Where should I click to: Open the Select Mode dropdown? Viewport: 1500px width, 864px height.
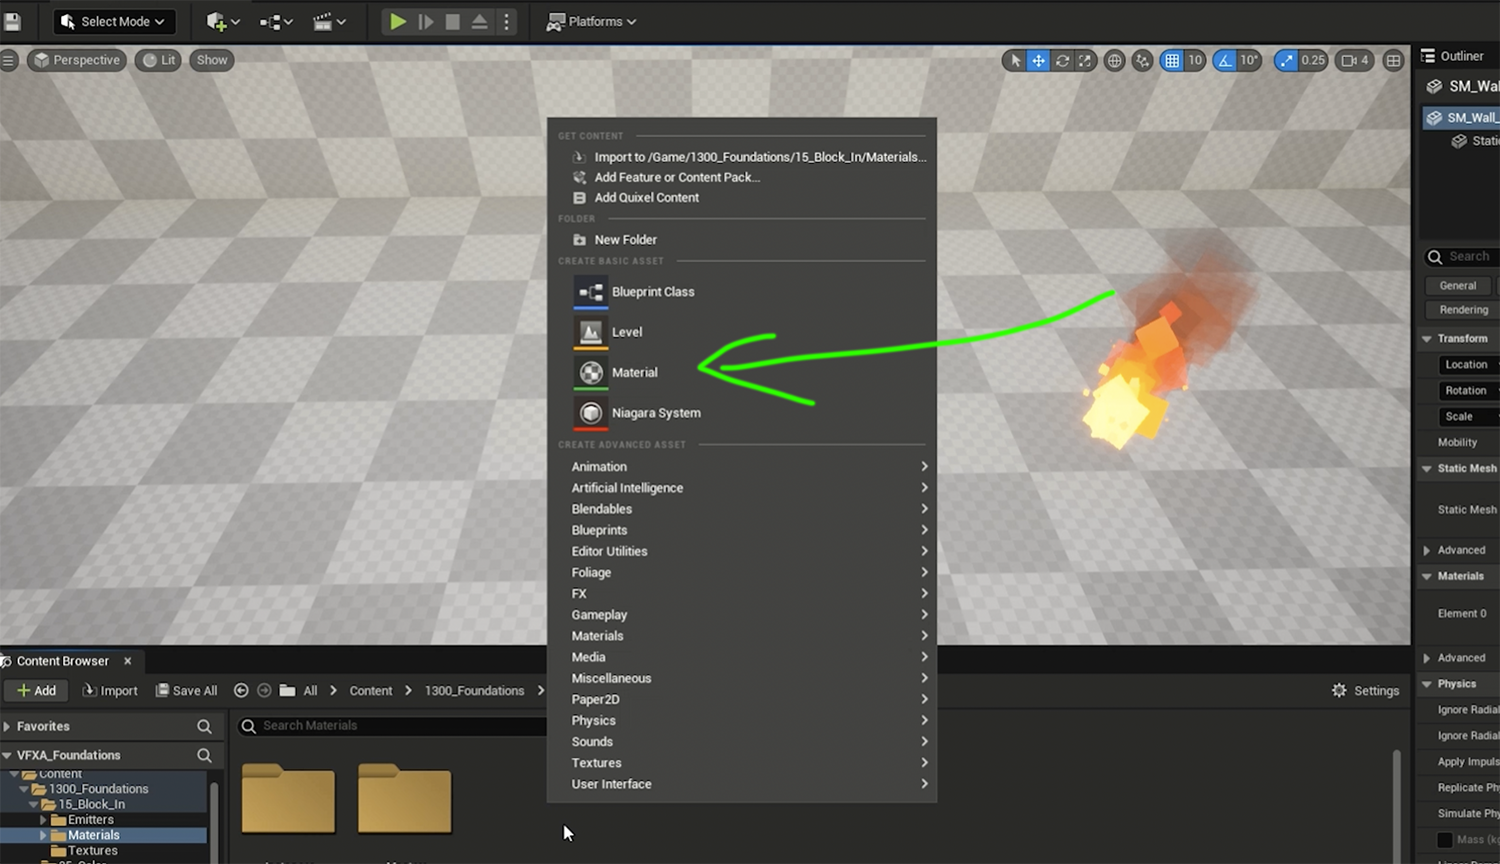(x=112, y=21)
